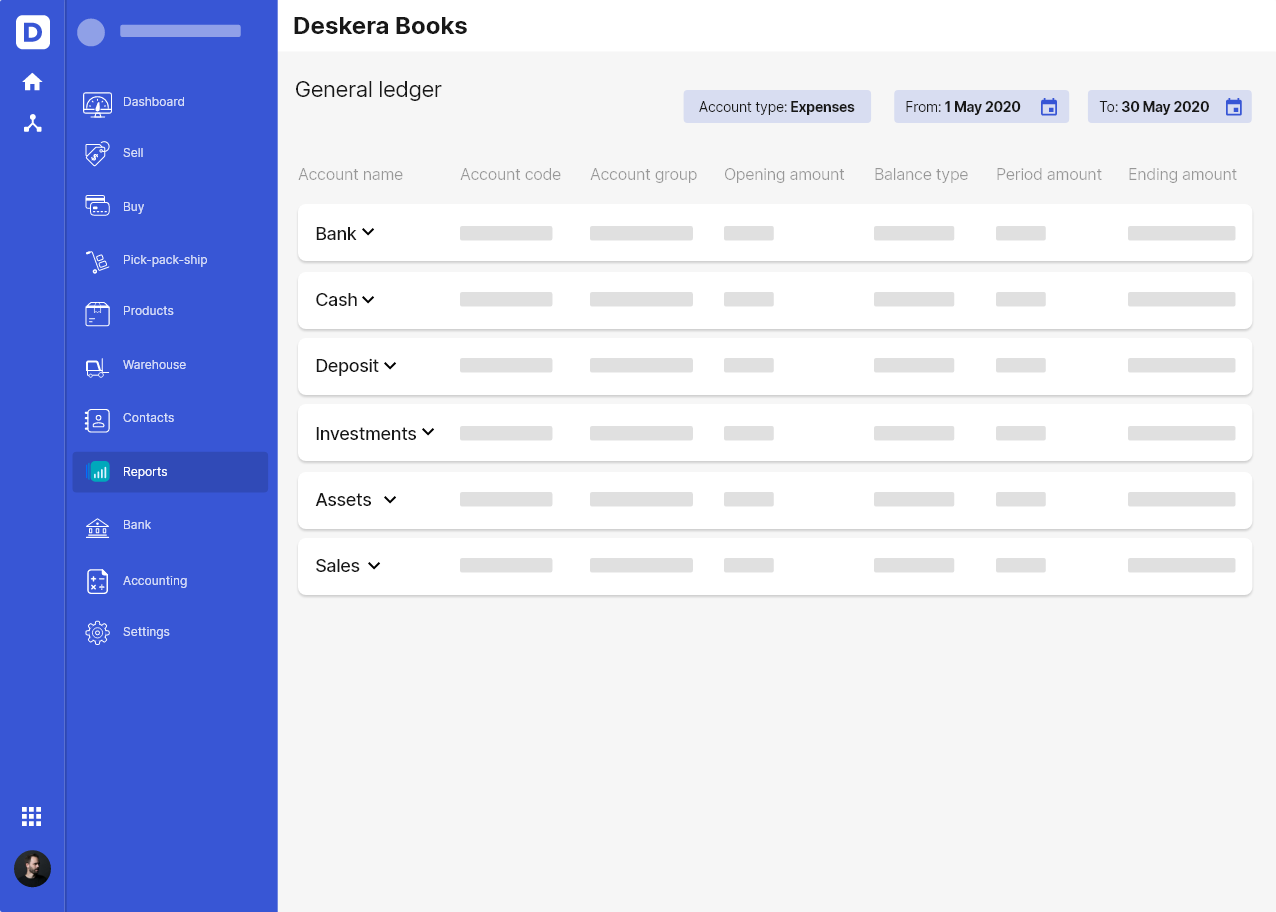Expand the Investments account row chevron
The image size is (1276, 912).
point(428,432)
